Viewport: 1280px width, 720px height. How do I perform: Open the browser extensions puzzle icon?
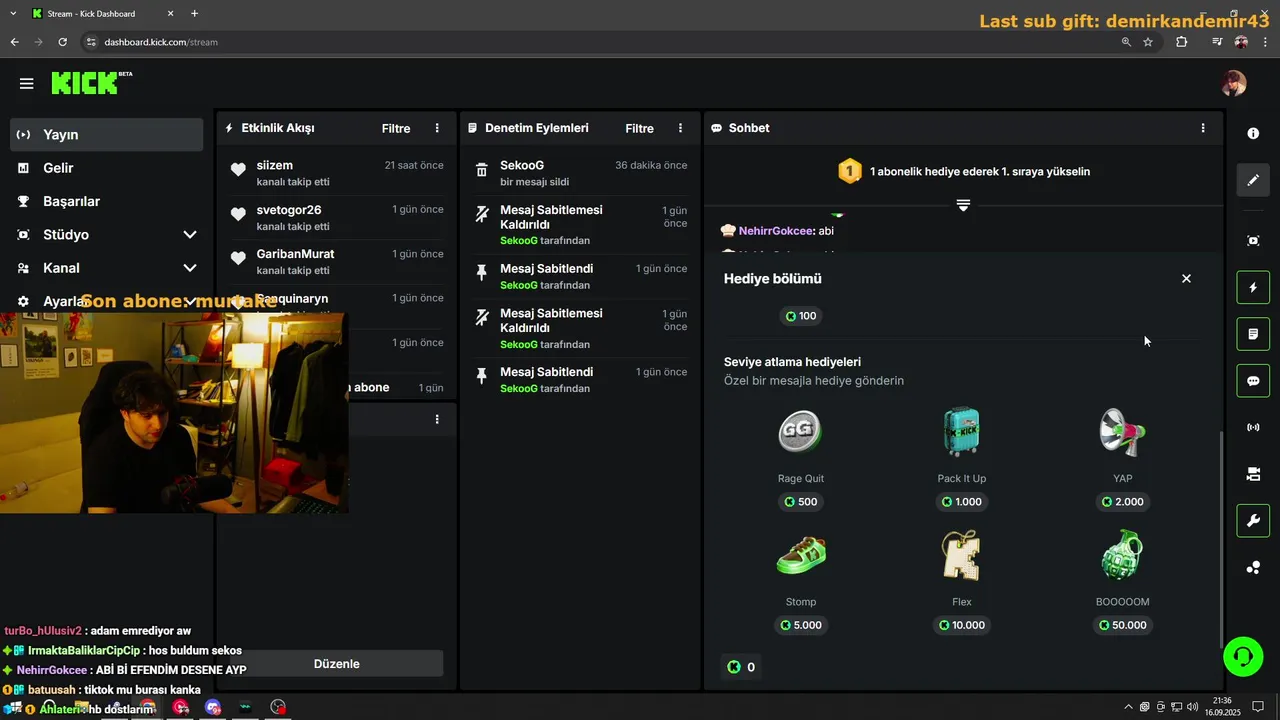click(1182, 42)
